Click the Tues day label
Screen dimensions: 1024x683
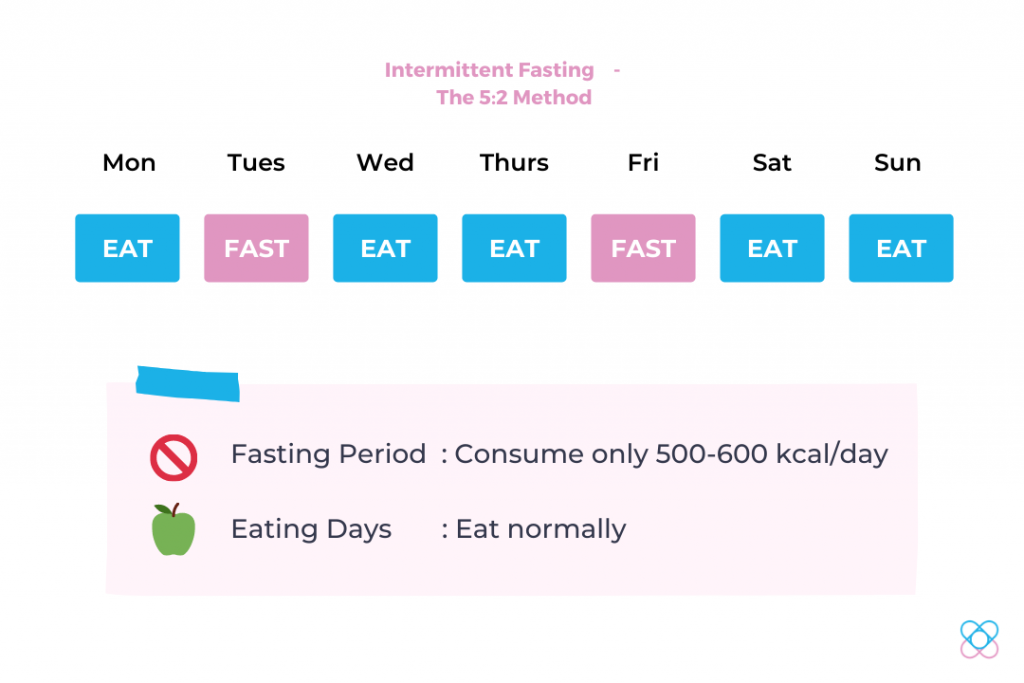(x=256, y=163)
